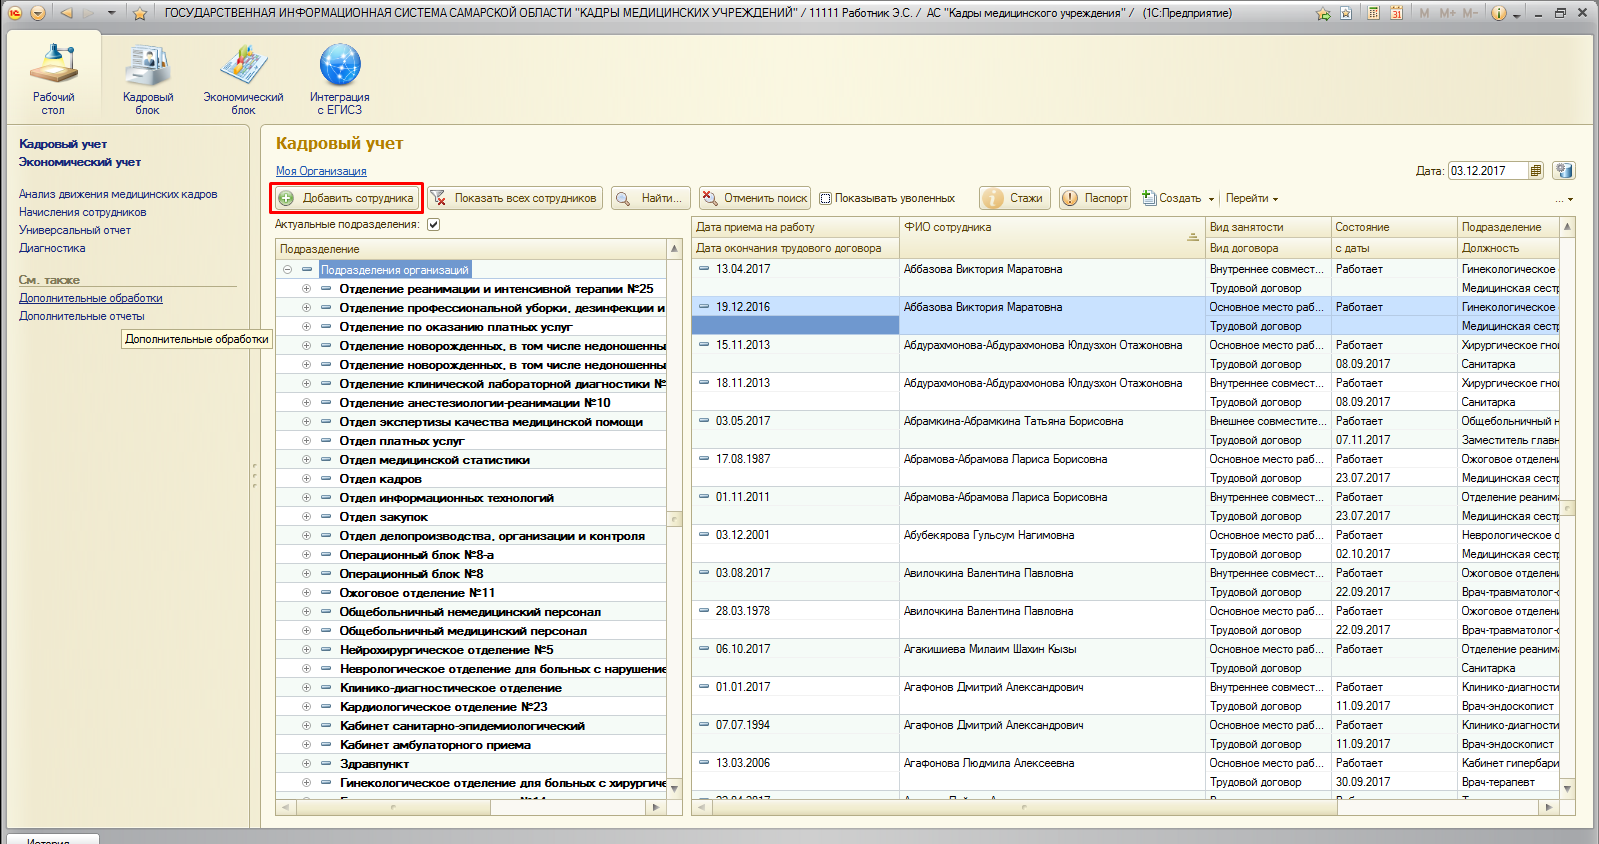This screenshot has width=1599, height=844.
Task: Open the calendar picker beside the date field
Action: [1536, 171]
